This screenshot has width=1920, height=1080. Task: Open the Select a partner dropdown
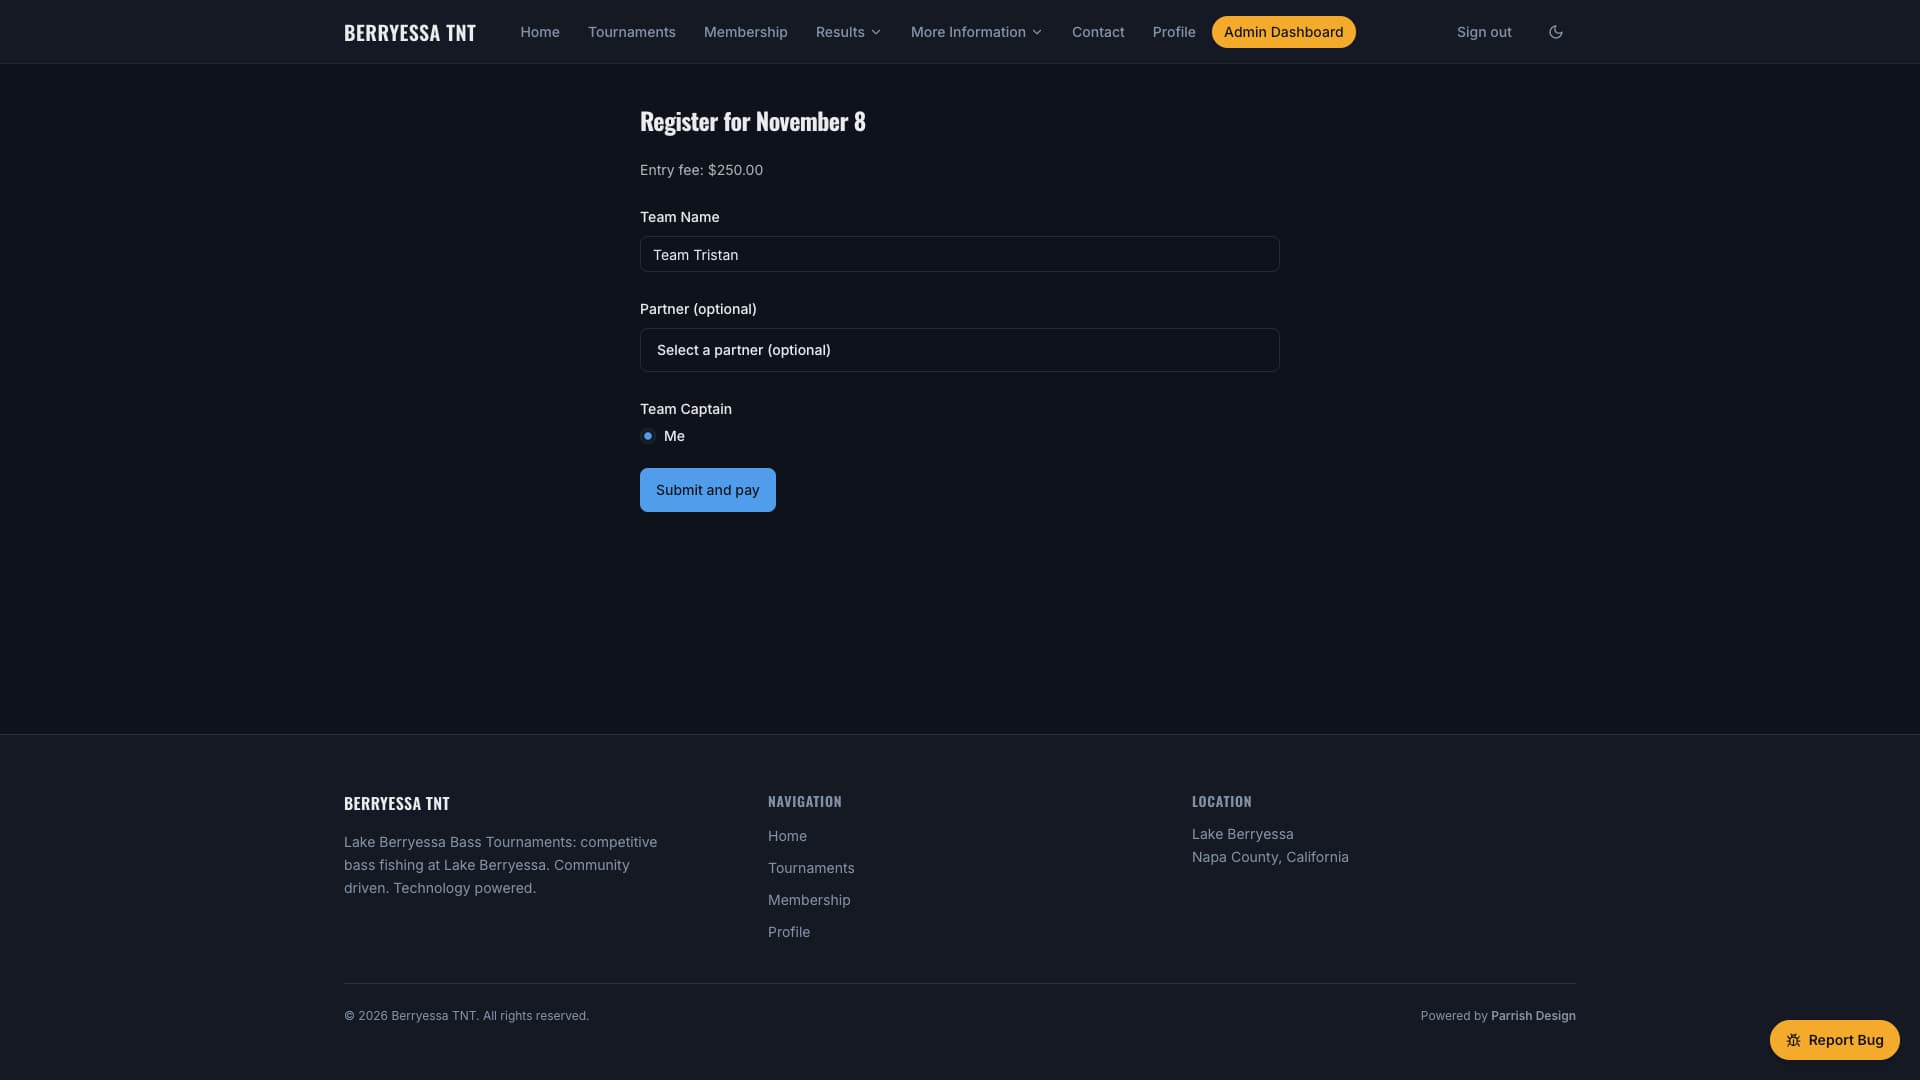tap(959, 350)
